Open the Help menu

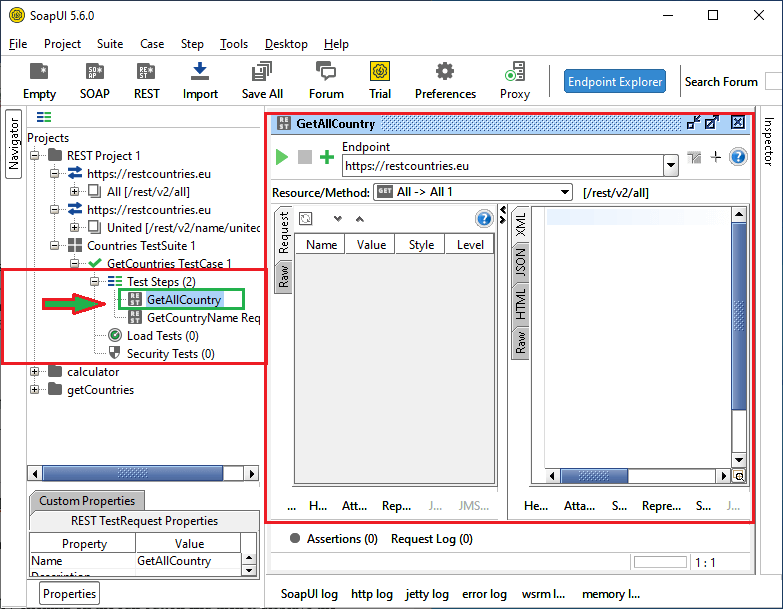(x=336, y=44)
